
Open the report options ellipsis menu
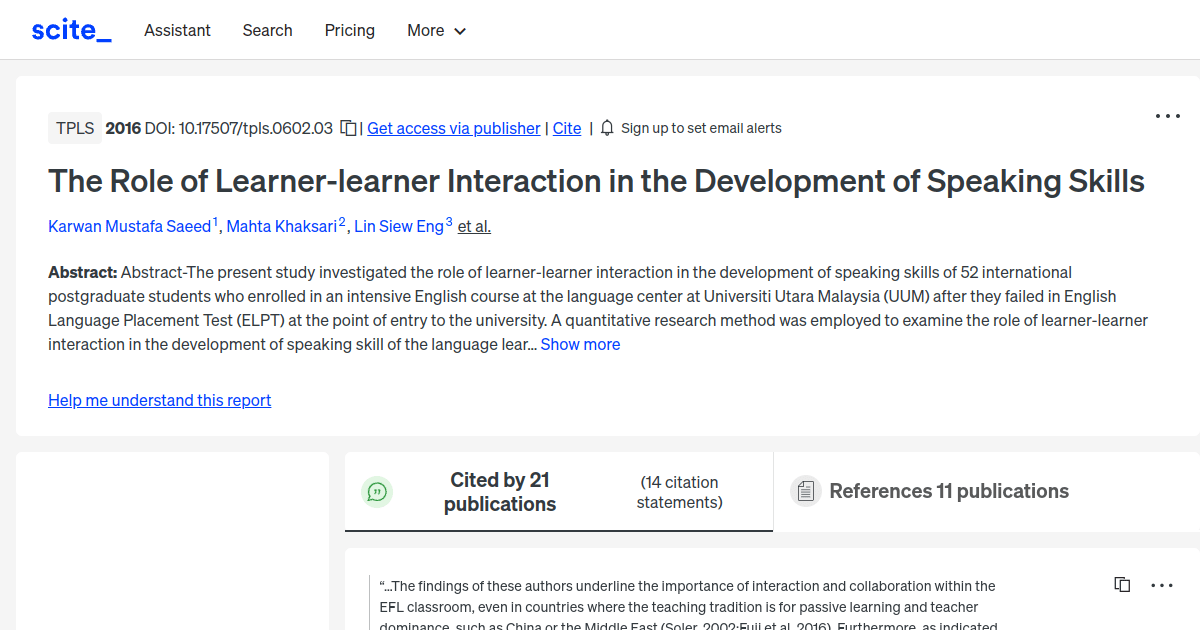tap(1167, 116)
